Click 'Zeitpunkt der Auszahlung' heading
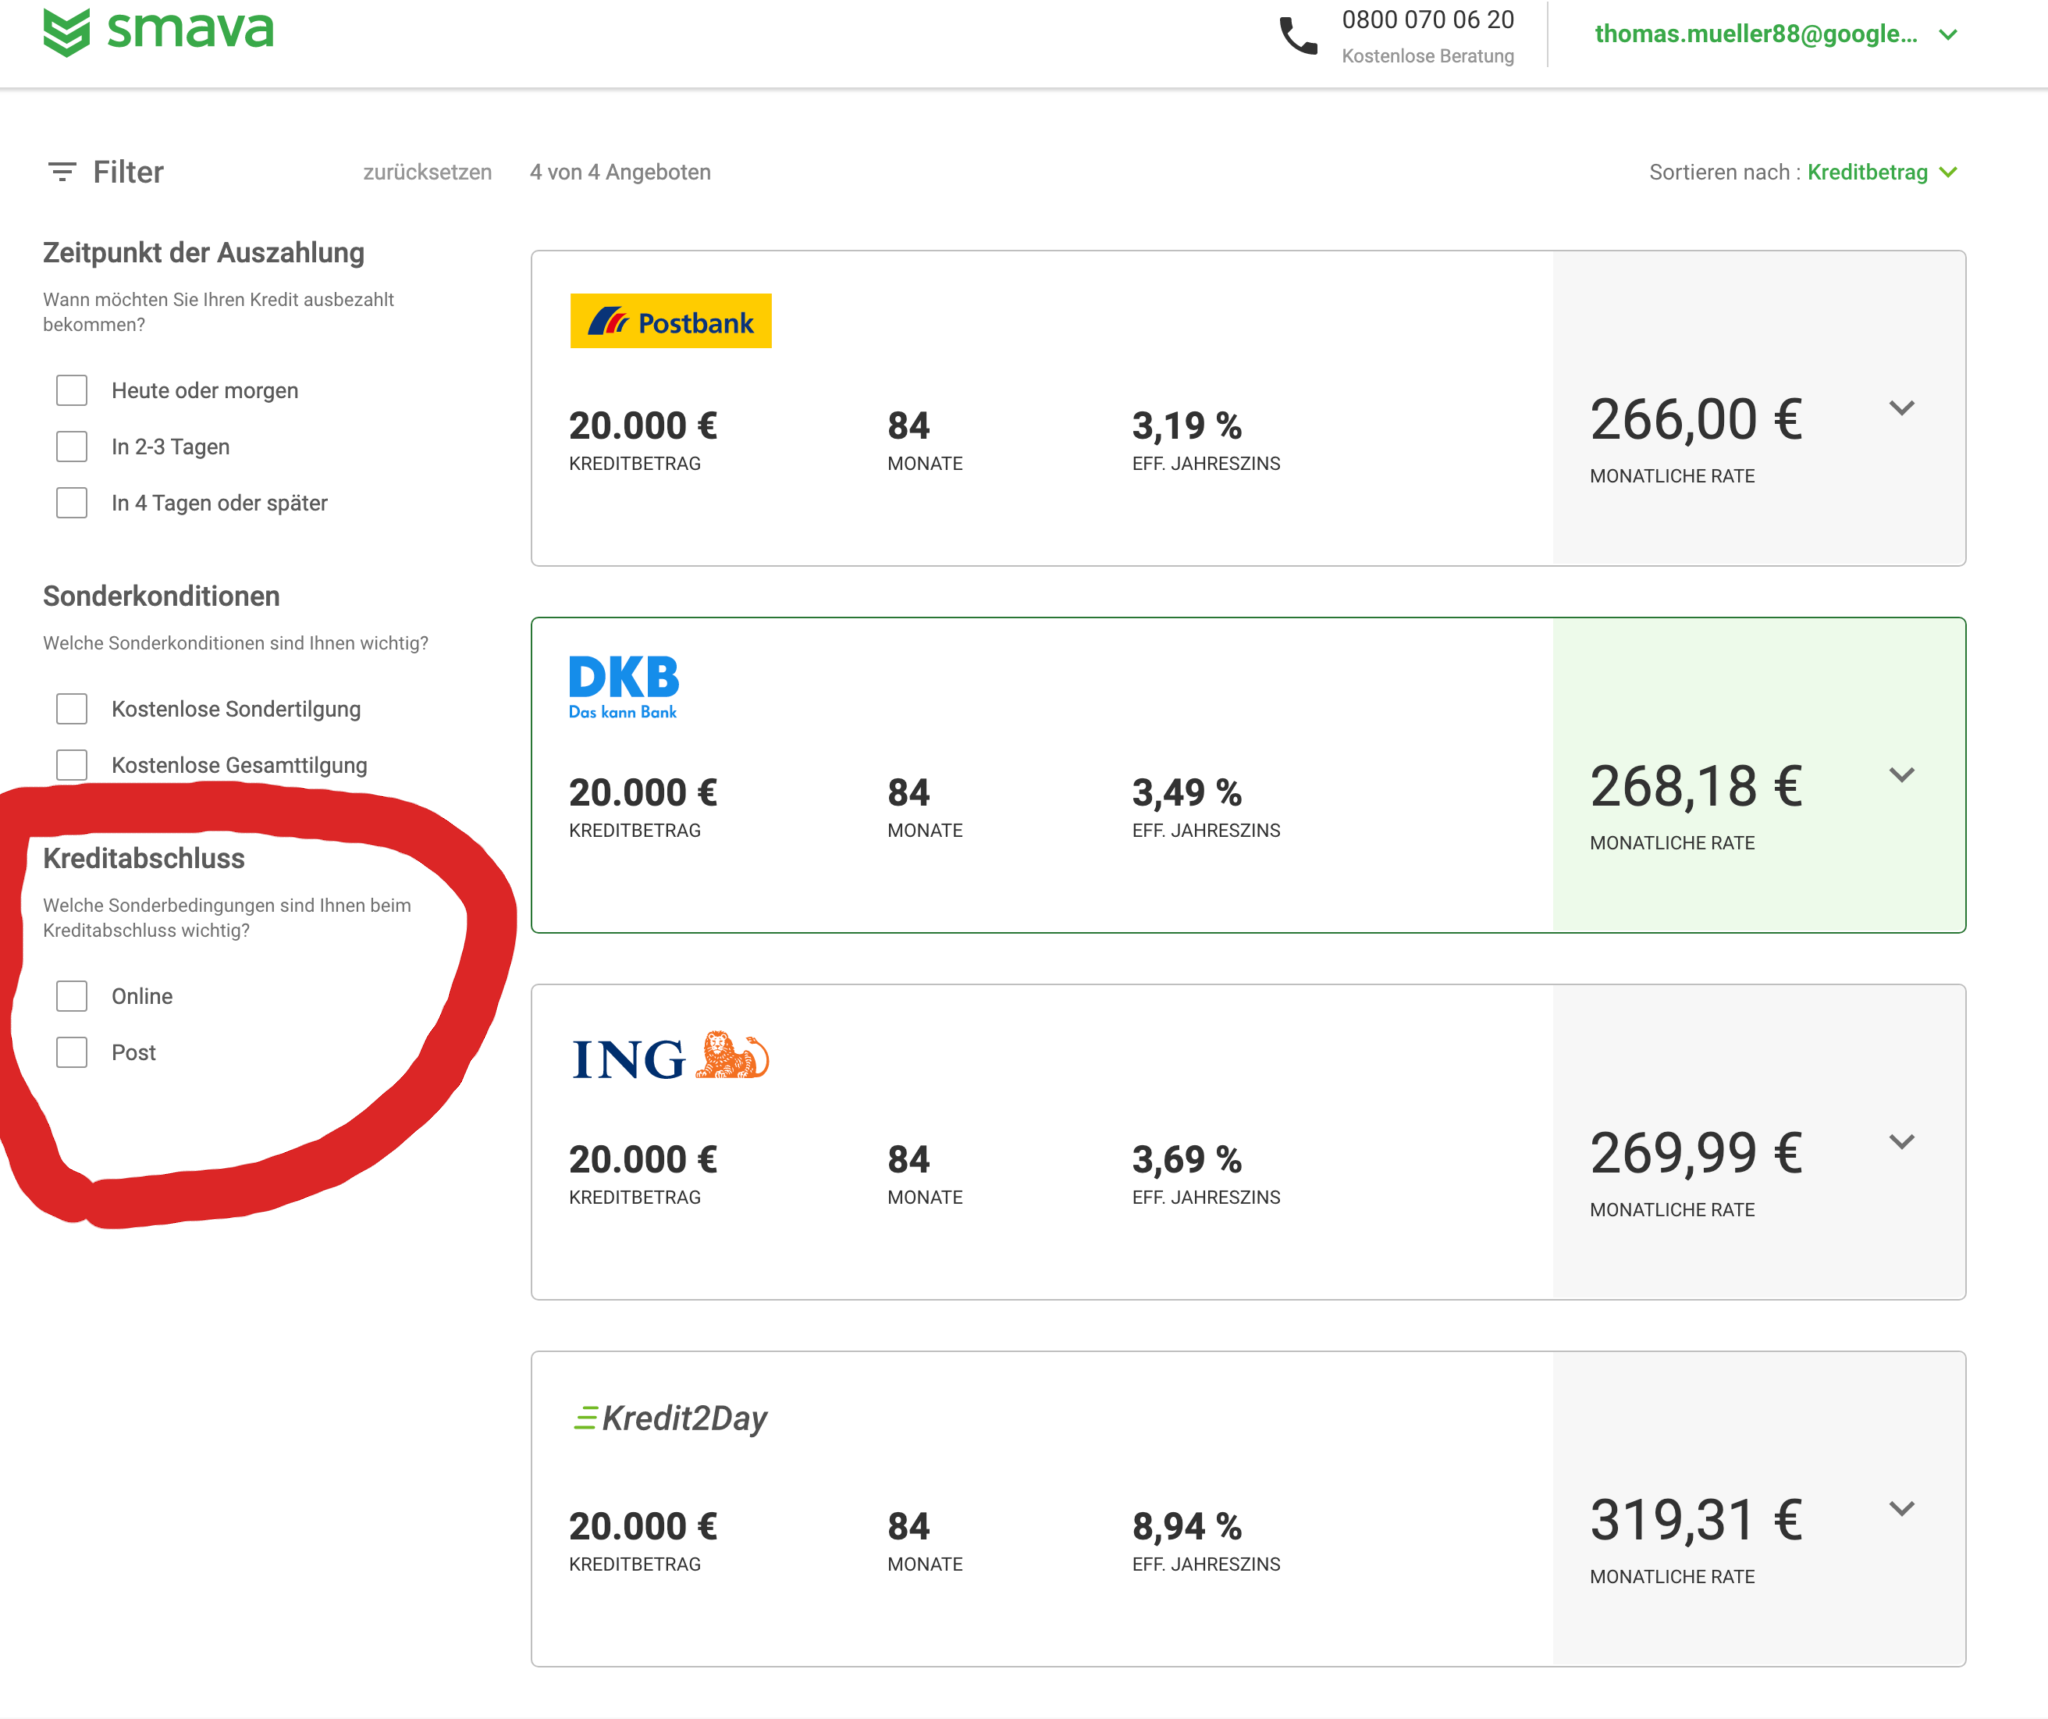This screenshot has height=1719, width=2048. coord(204,253)
